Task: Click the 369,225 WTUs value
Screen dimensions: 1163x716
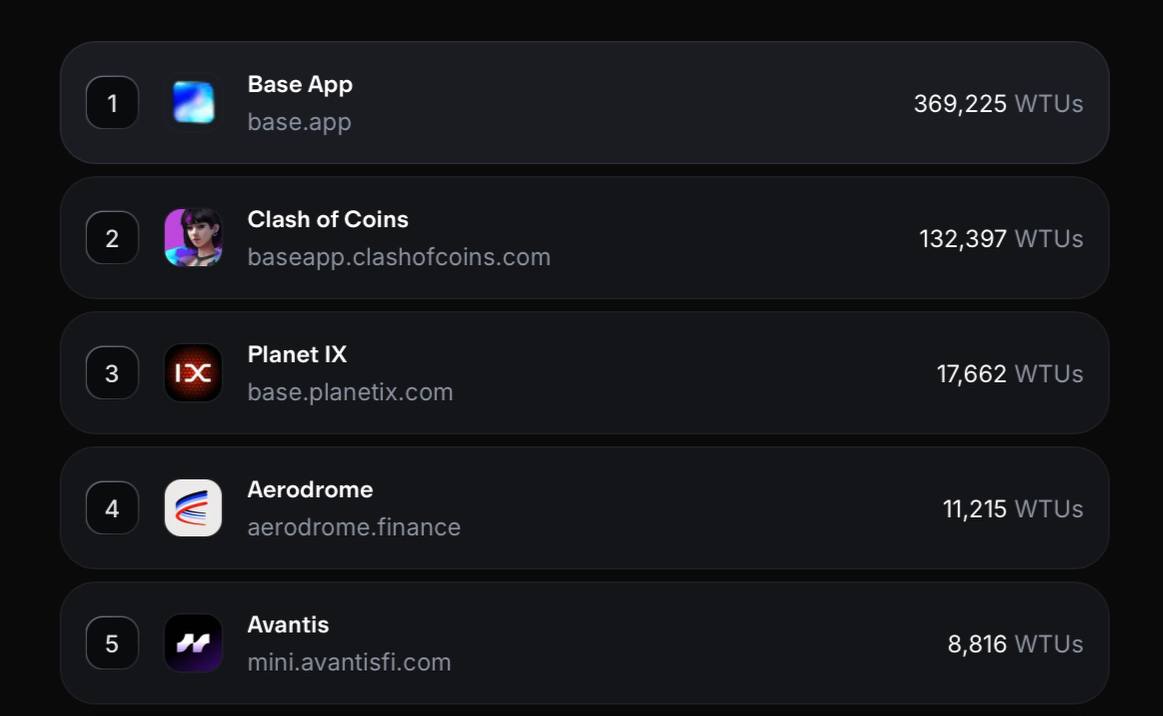Action: [998, 104]
